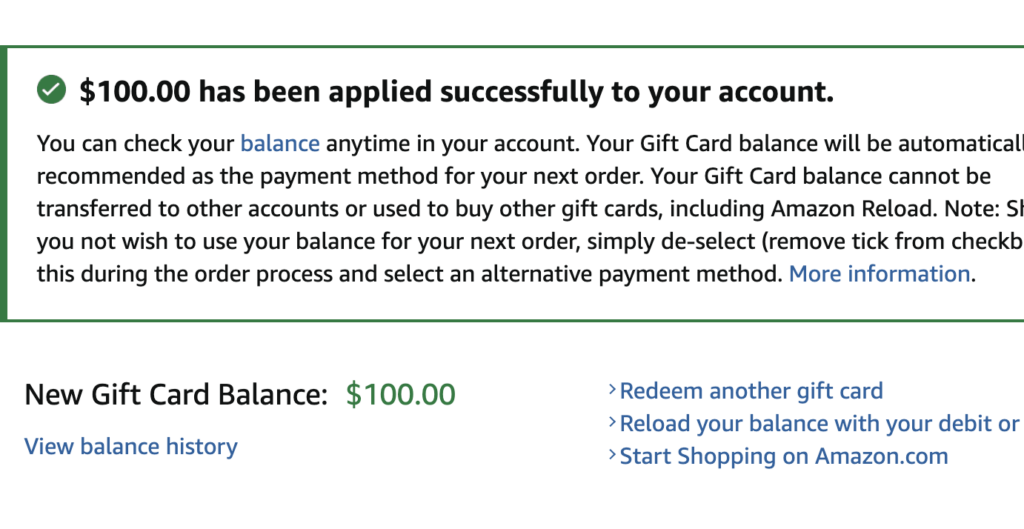This screenshot has height=529, width=1024.
Task: Open the More information link
Action: (879, 274)
